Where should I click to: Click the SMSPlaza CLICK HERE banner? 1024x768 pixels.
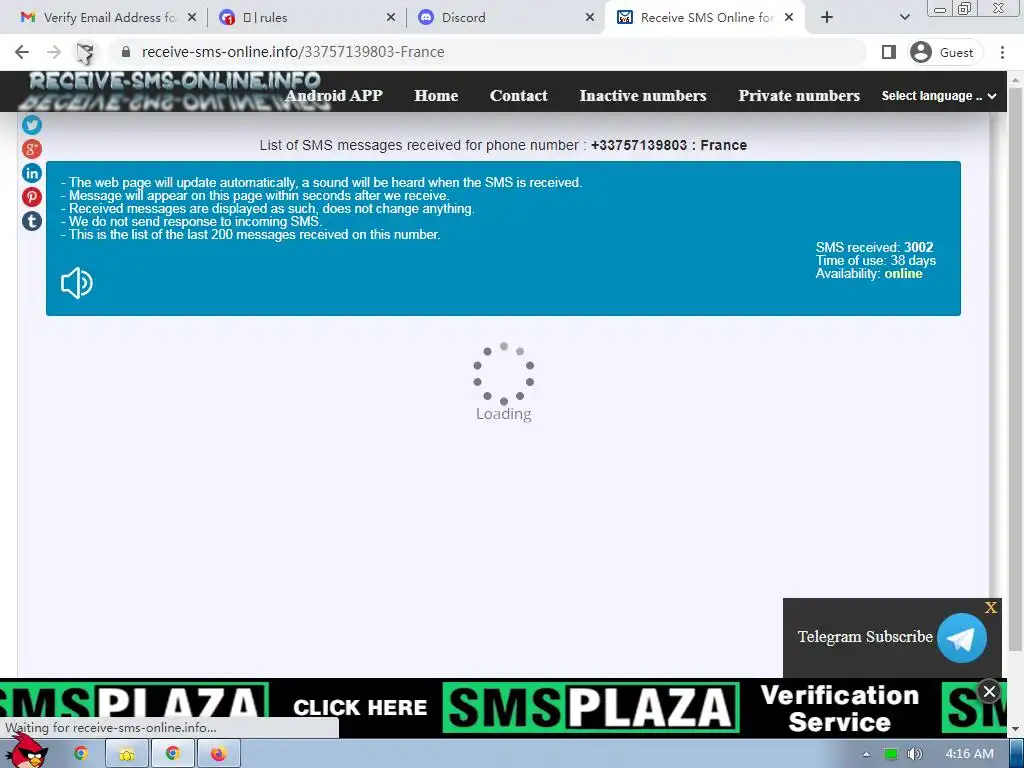pyautogui.click(x=360, y=708)
